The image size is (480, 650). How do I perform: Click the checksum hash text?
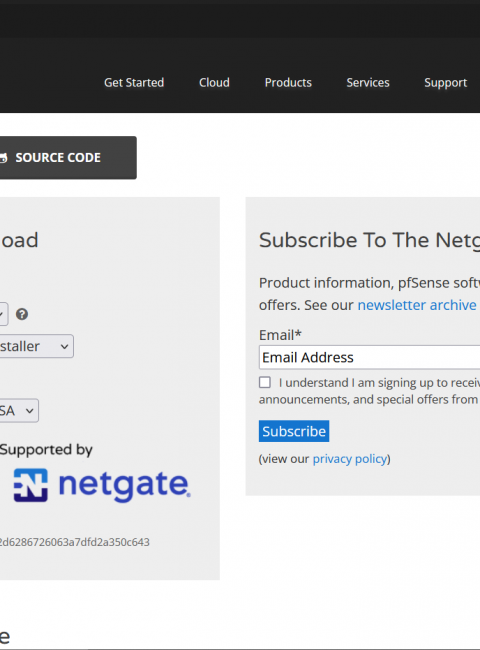pos(75,542)
